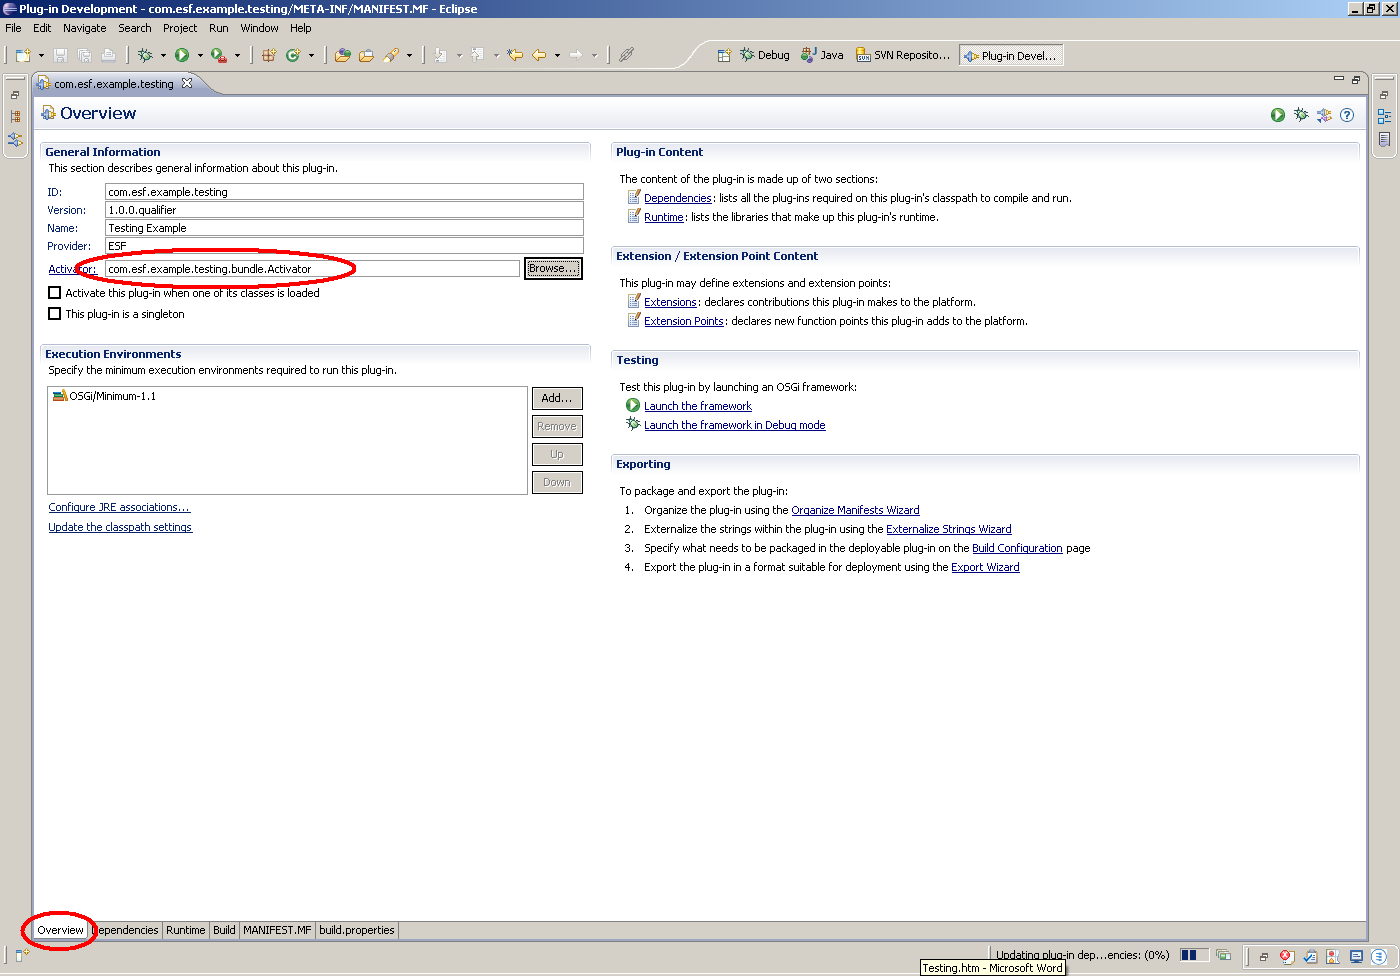1400x976 pixels.
Task: Click the Version input field
Action: 344,210
